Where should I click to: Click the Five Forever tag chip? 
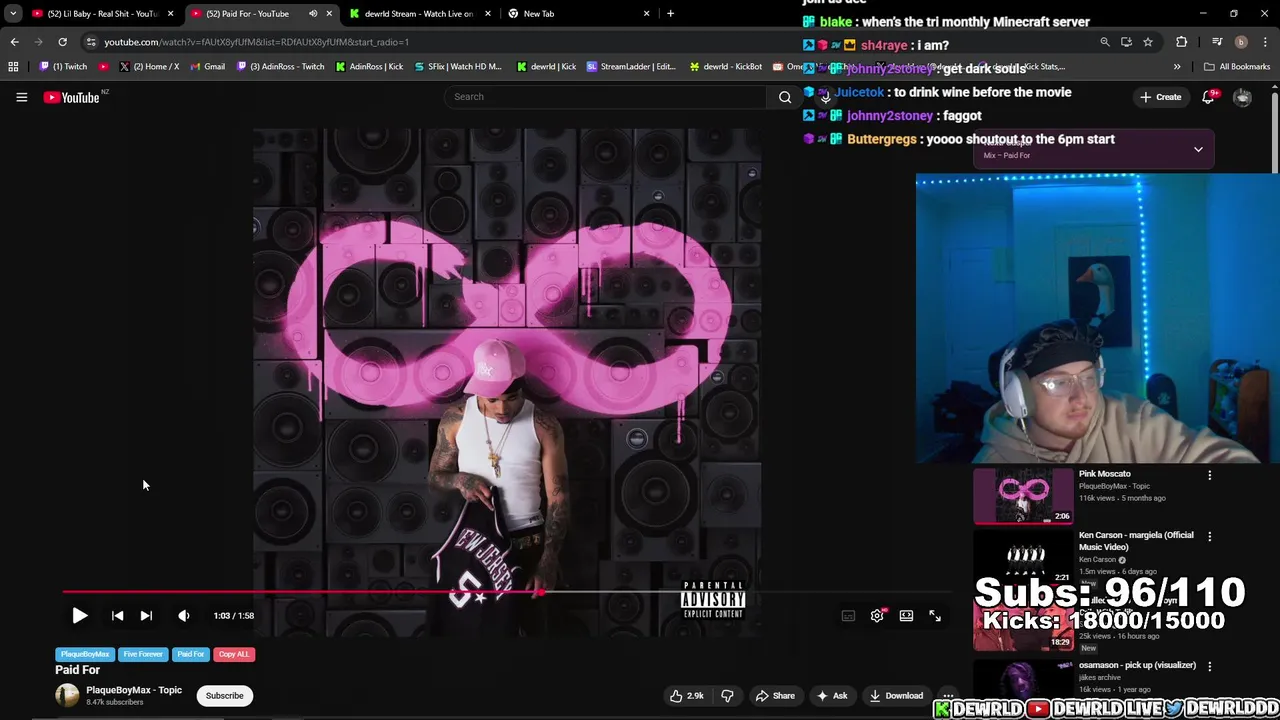coord(143,654)
